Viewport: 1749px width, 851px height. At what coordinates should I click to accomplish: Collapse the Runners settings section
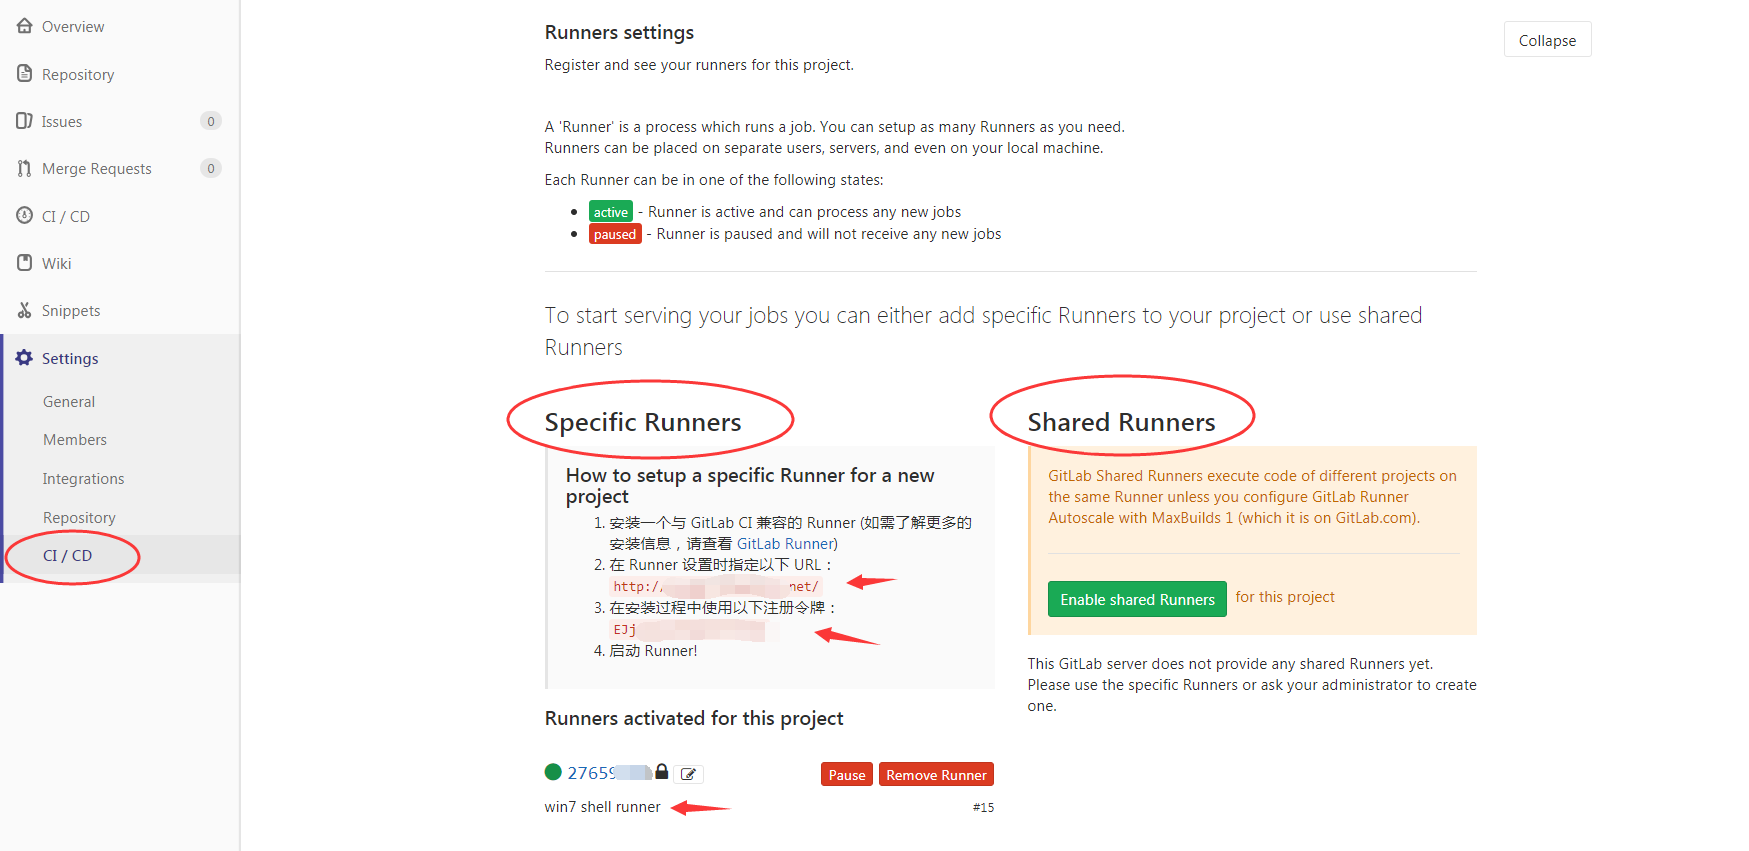[1547, 40]
